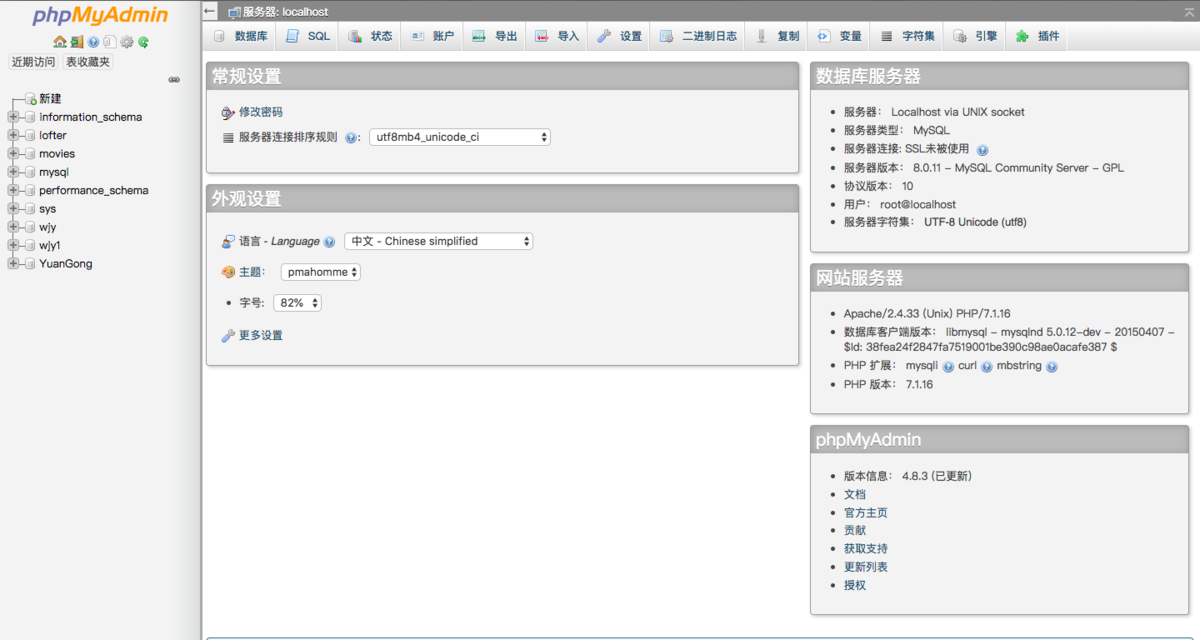
Task: Click the chain link icon above the database tree
Action: coord(174,79)
